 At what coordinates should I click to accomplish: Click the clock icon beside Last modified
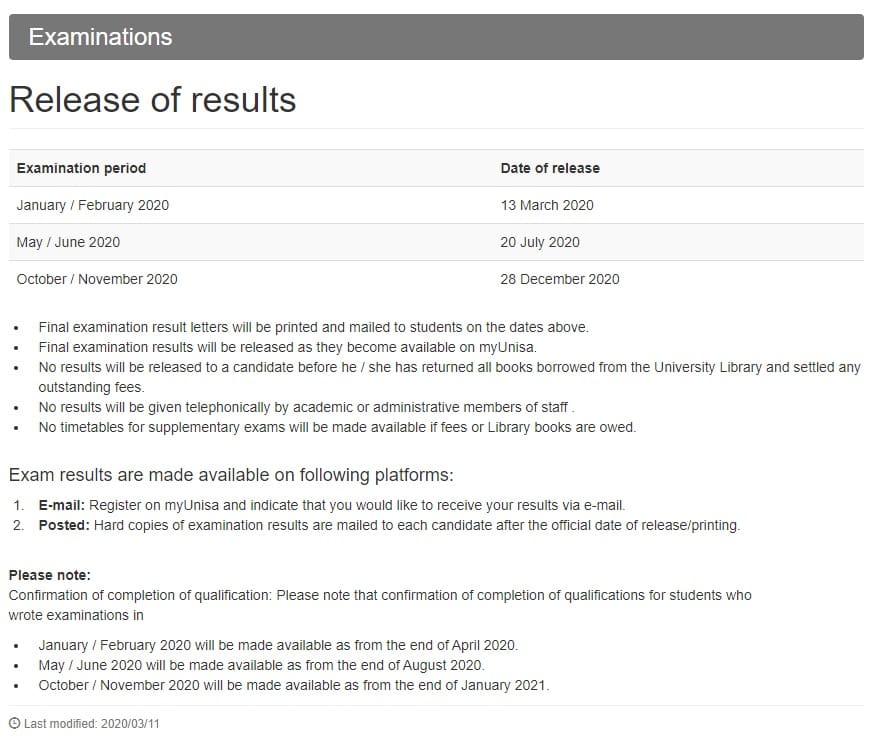[15, 723]
